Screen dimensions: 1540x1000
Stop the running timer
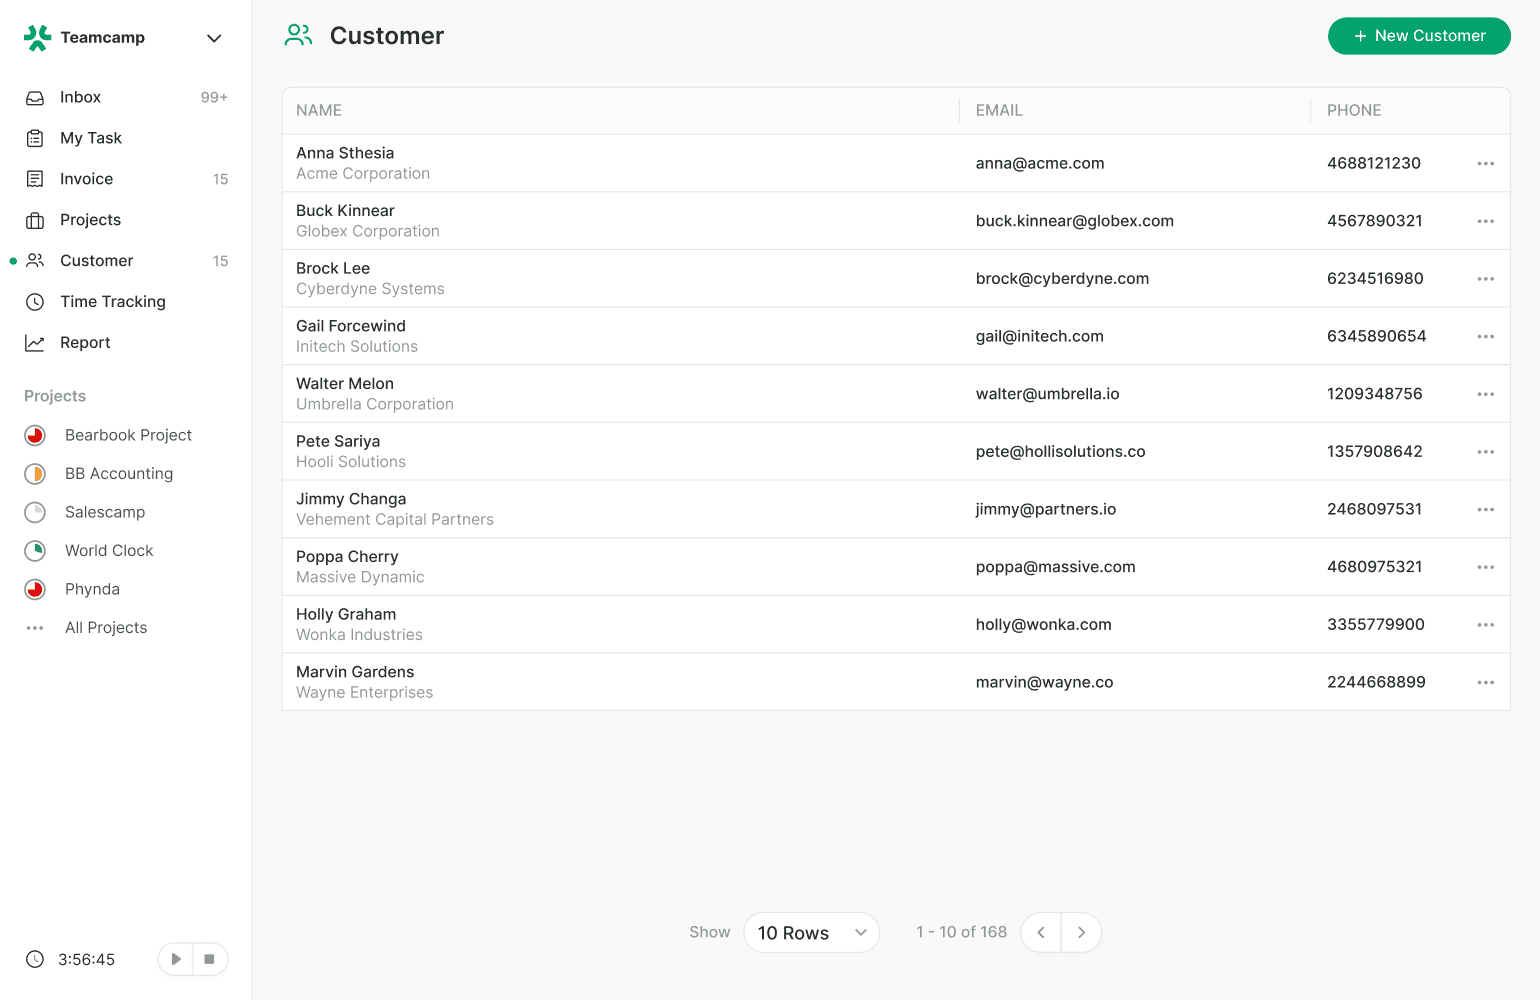point(209,959)
